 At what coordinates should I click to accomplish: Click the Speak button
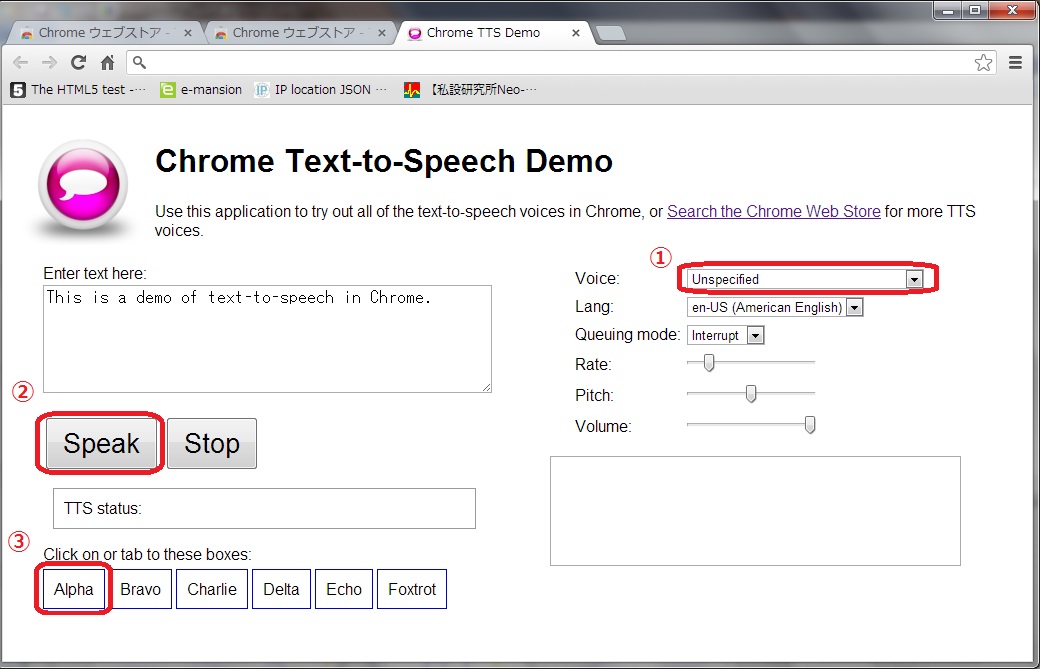click(x=101, y=444)
